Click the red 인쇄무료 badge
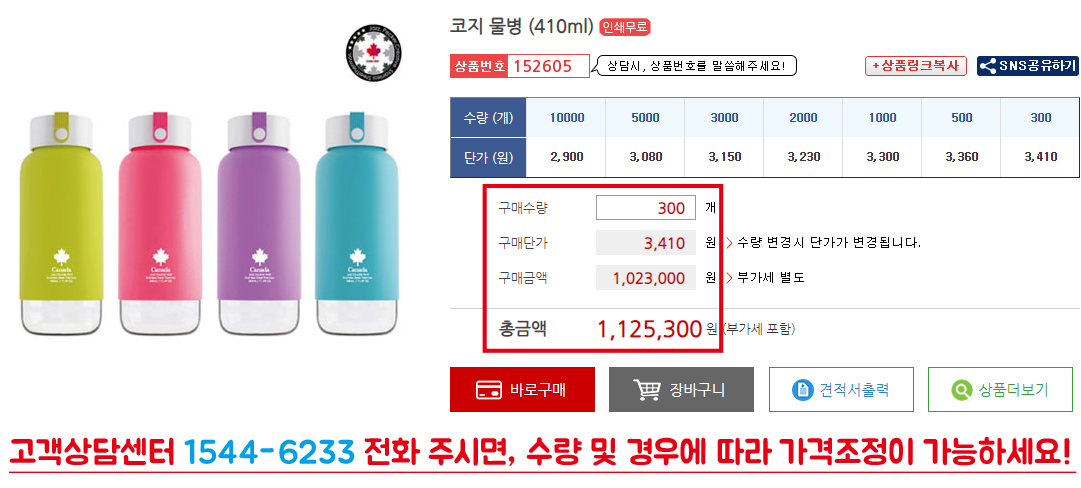Viewport: 1081px width, 488px height. coord(625,28)
